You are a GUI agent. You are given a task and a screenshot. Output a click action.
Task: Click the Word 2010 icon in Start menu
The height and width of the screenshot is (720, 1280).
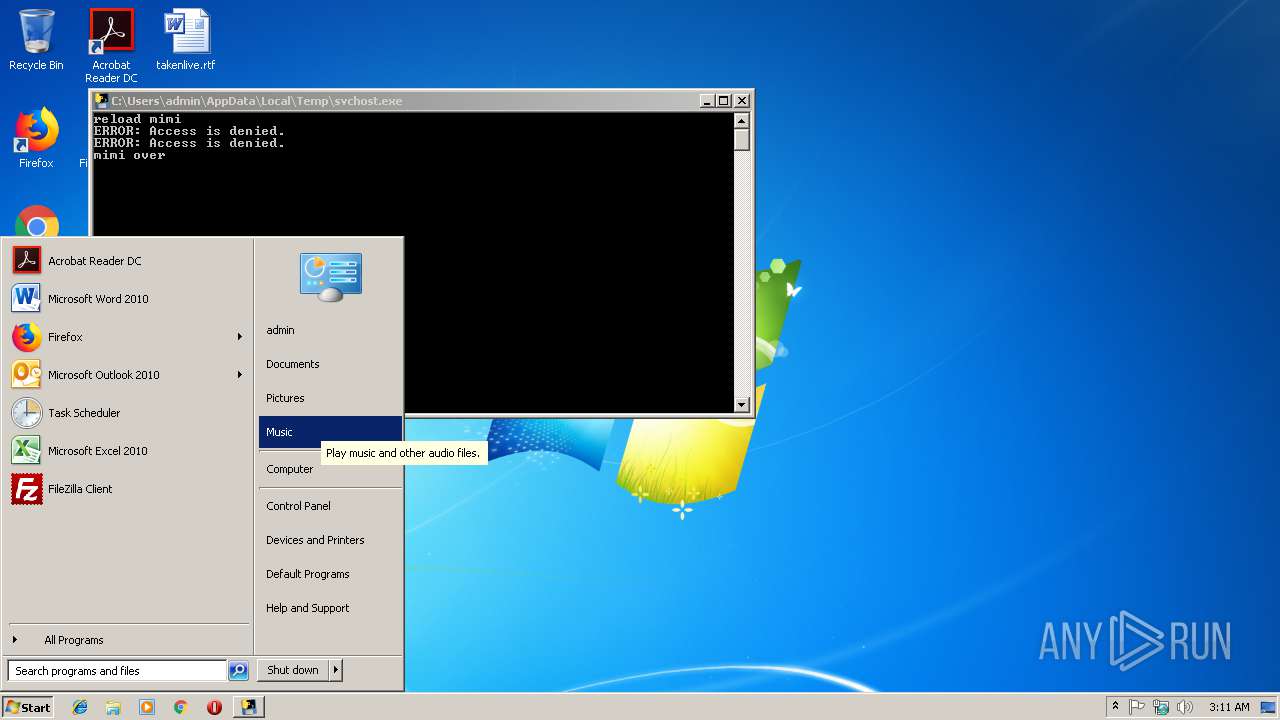point(27,299)
